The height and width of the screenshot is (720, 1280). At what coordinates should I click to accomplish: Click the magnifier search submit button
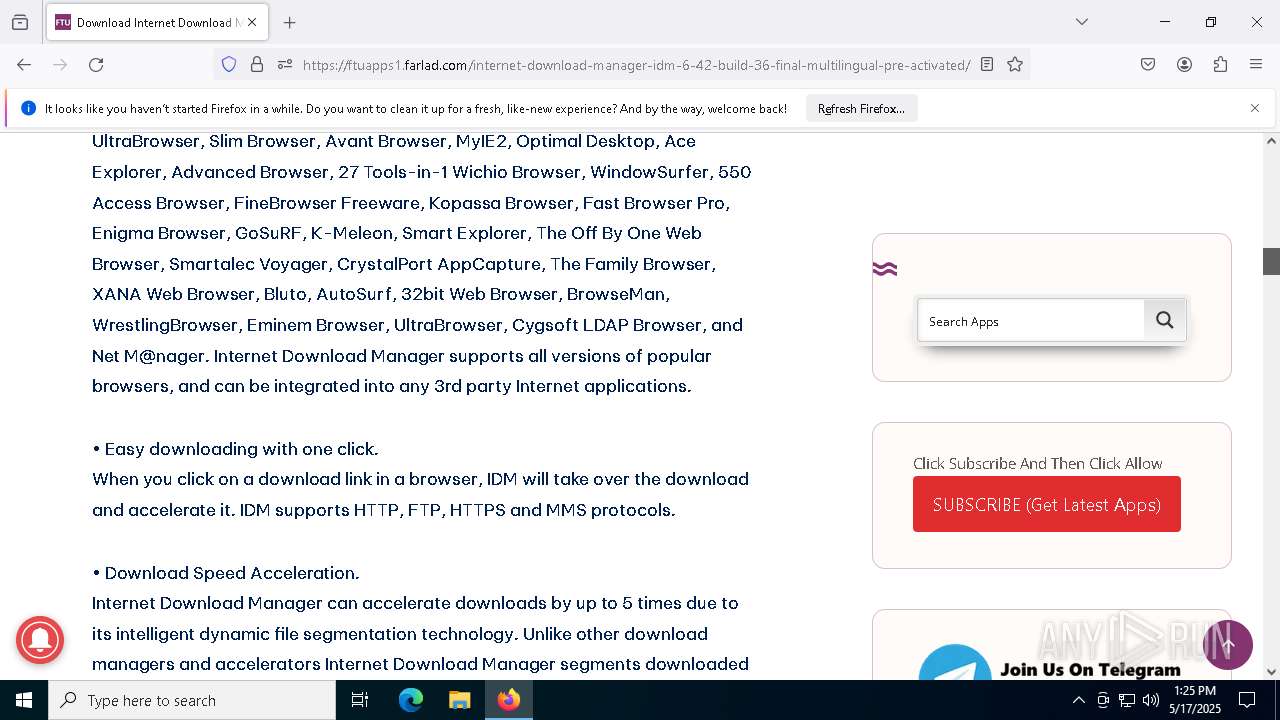[1165, 320]
